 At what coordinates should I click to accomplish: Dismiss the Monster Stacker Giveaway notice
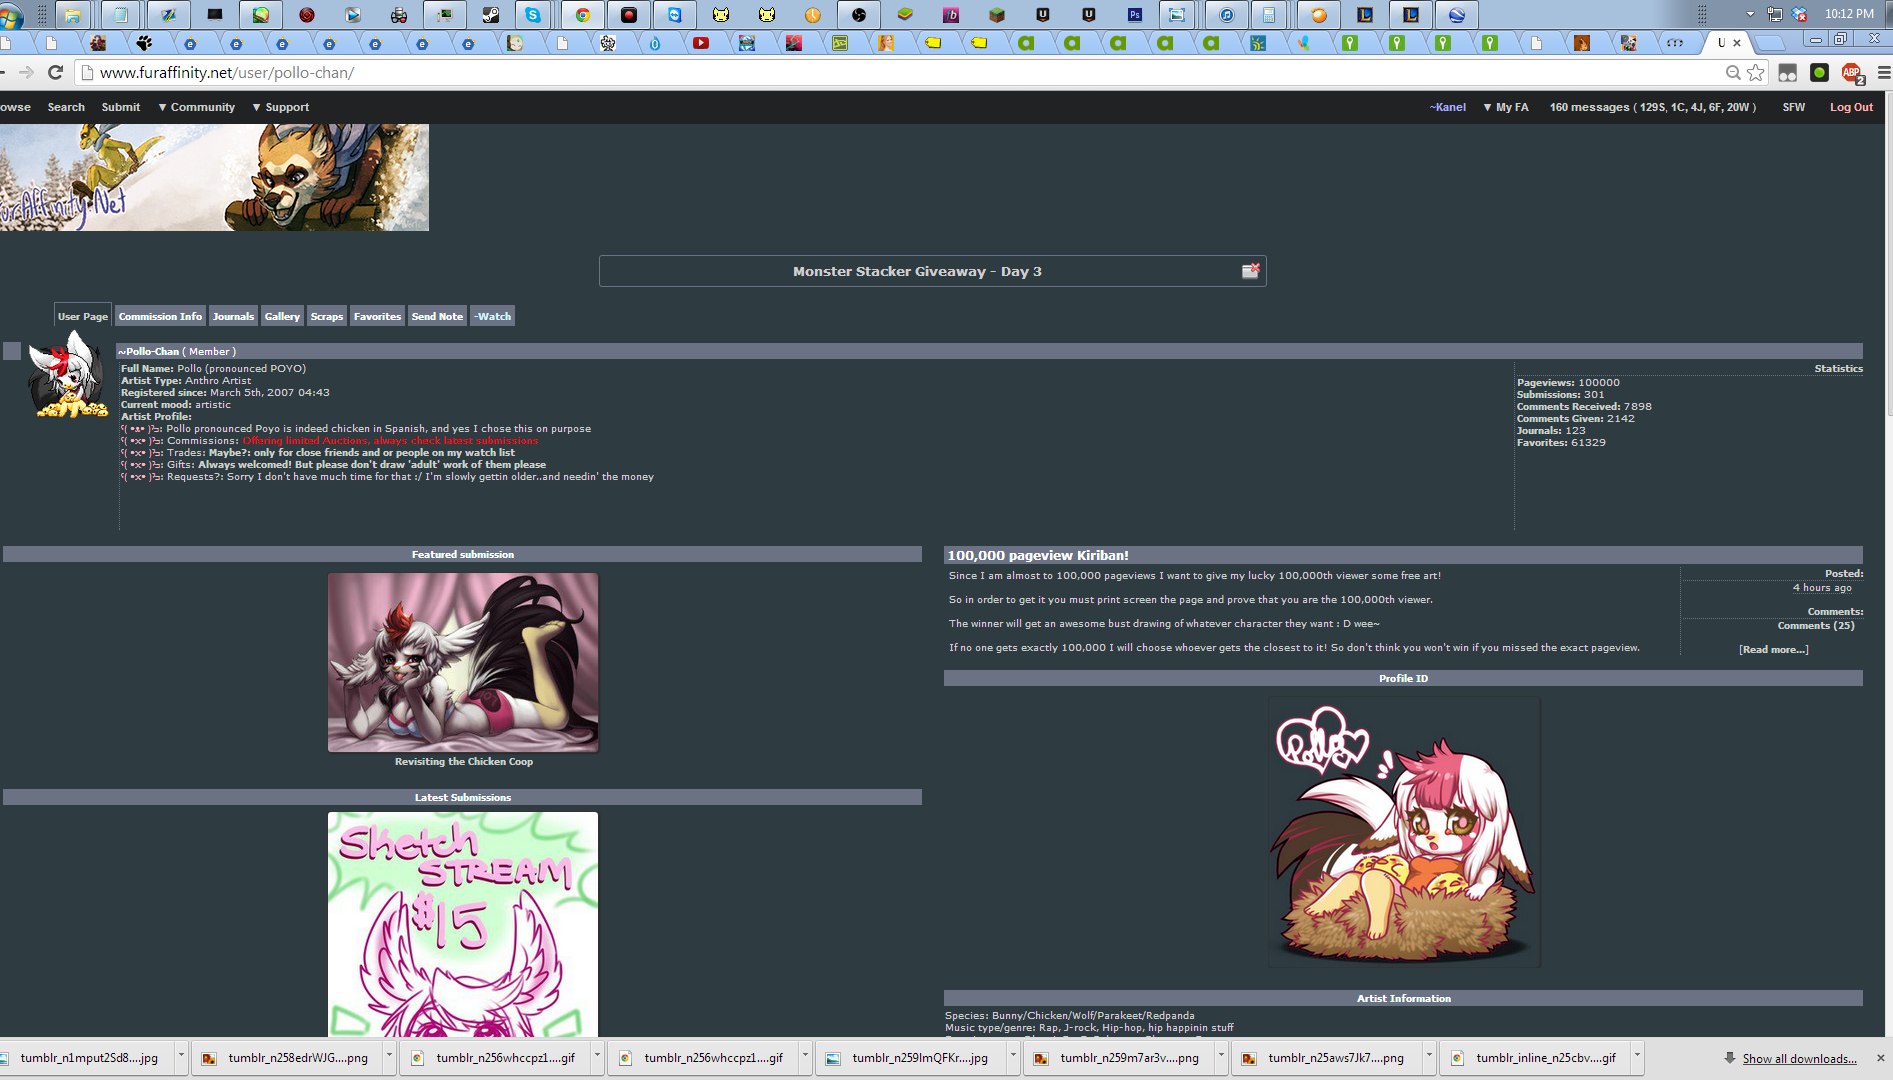click(x=1250, y=271)
